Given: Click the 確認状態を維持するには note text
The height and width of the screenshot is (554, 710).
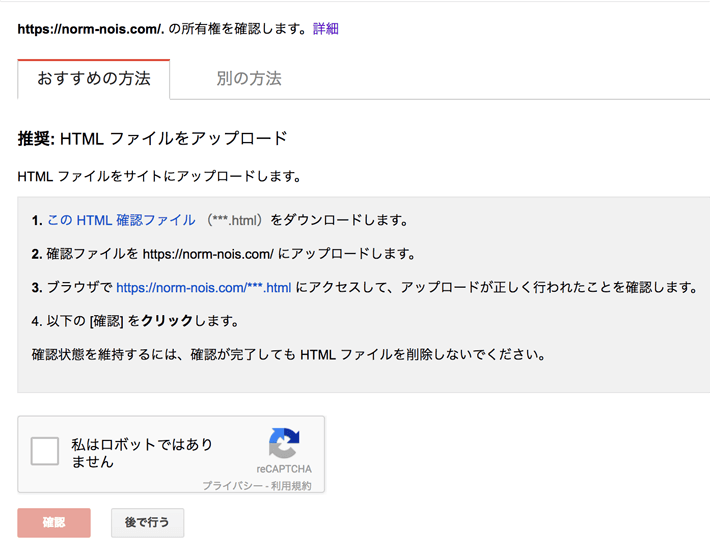Looking at the screenshot, I should (x=289, y=355).
